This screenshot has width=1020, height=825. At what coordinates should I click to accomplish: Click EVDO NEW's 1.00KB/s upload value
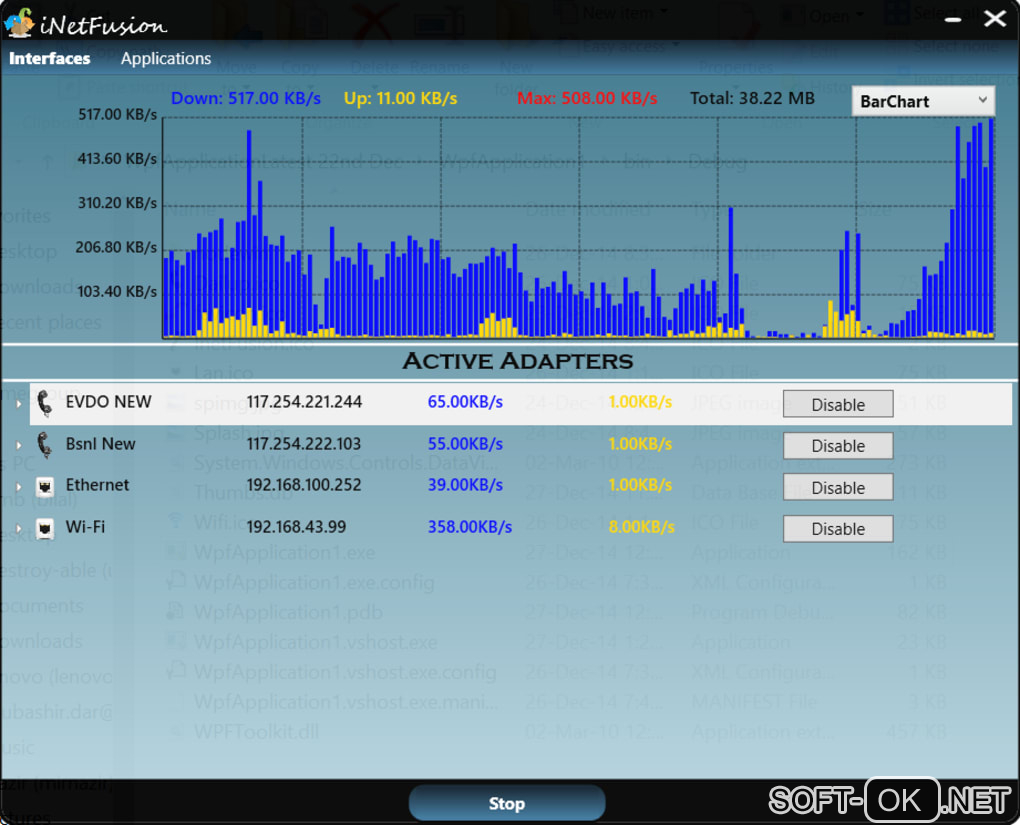640,402
